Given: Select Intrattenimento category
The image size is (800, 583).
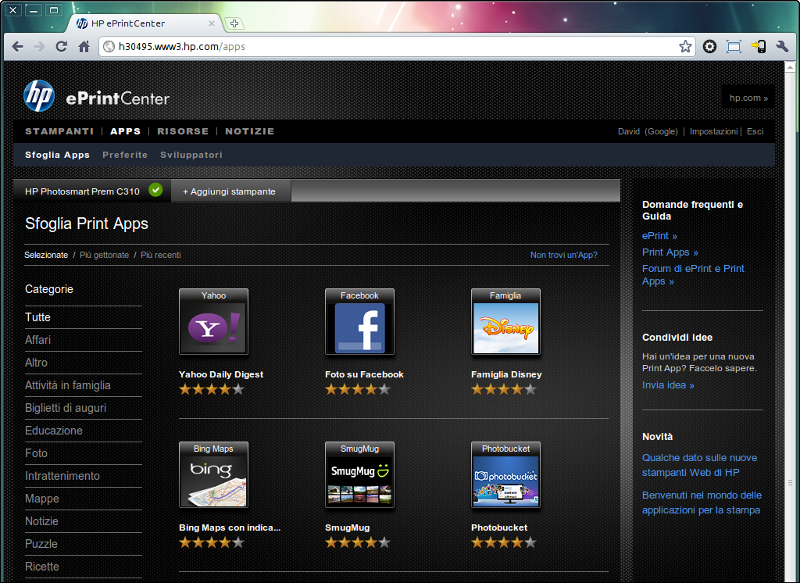Looking at the screenshot, I should (62, 476).
